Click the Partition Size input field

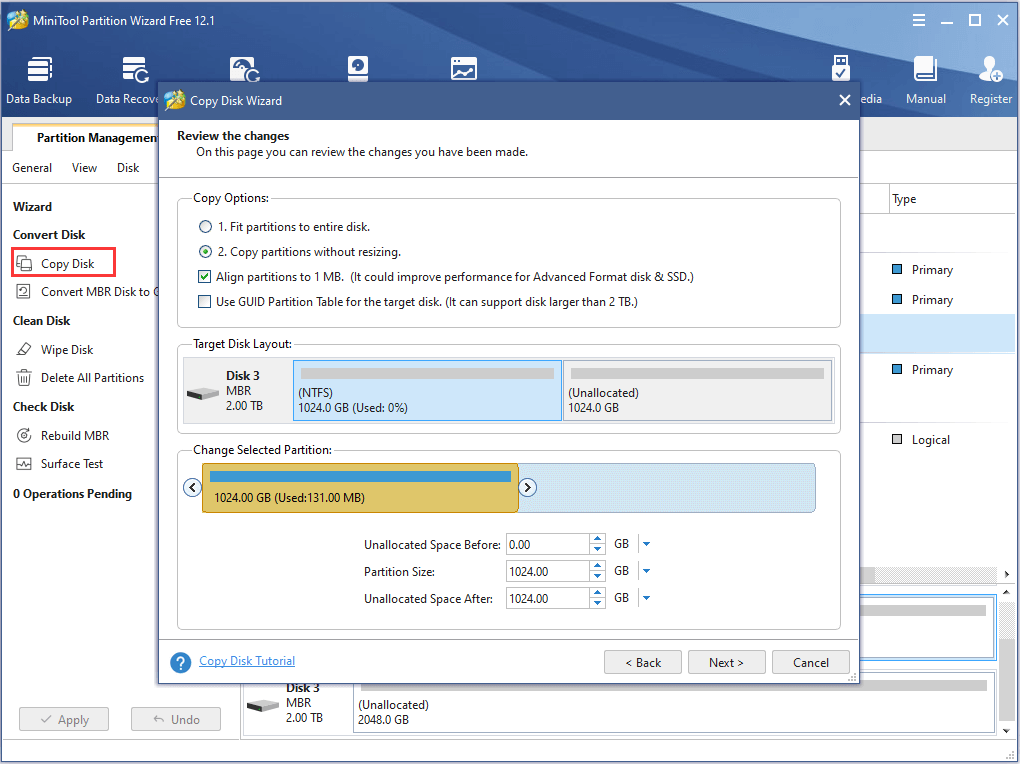[x=548, y=571]
